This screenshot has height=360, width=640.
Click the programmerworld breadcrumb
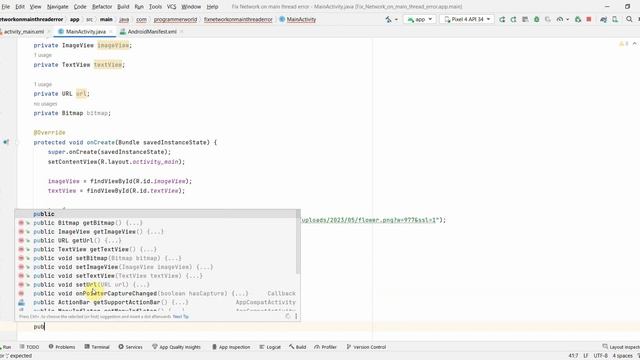[176, 19]
